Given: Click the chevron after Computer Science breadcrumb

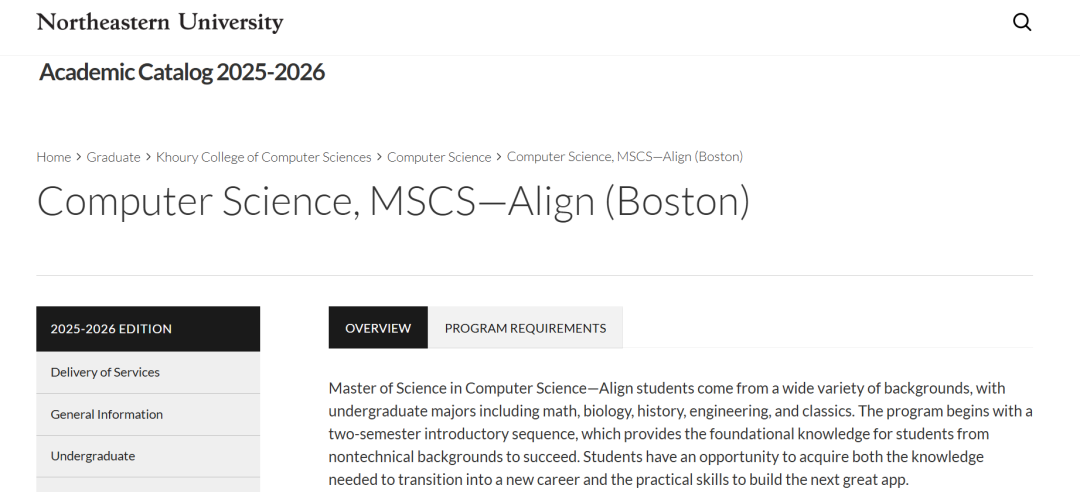Looking at the screenshot, I should click(x=499, y=157).
